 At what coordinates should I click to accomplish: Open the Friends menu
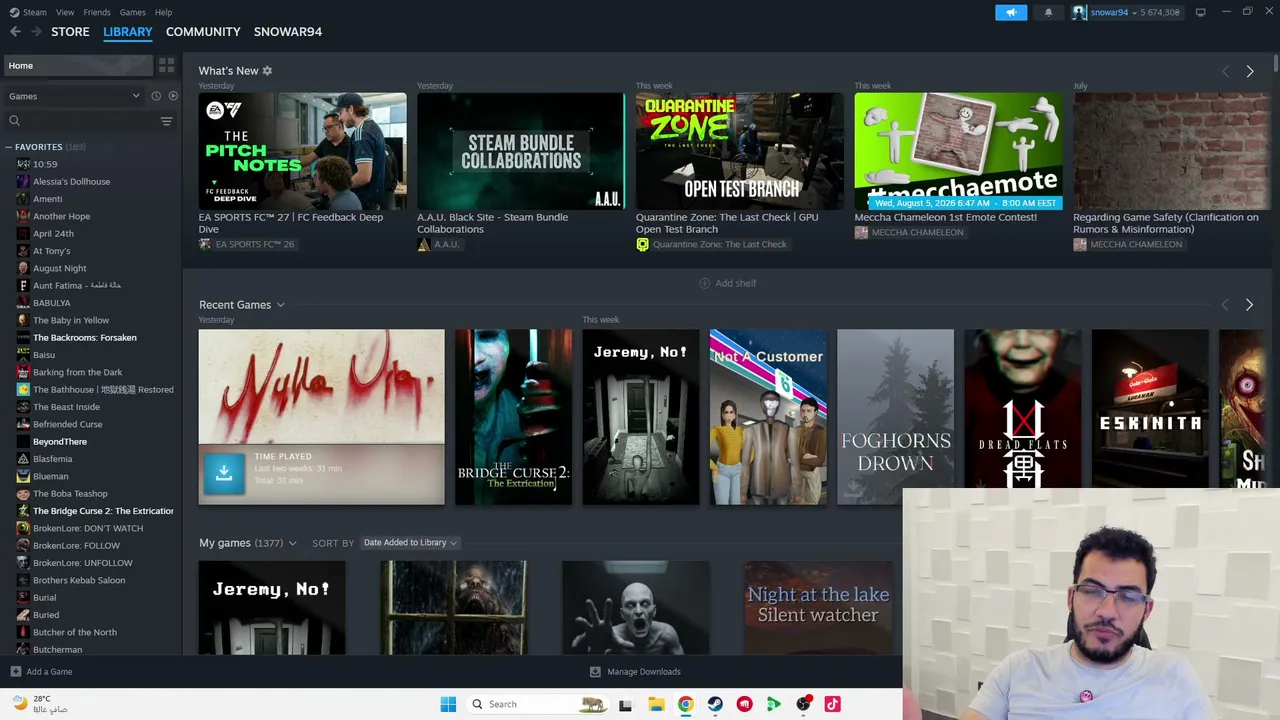tap(97, 12)
